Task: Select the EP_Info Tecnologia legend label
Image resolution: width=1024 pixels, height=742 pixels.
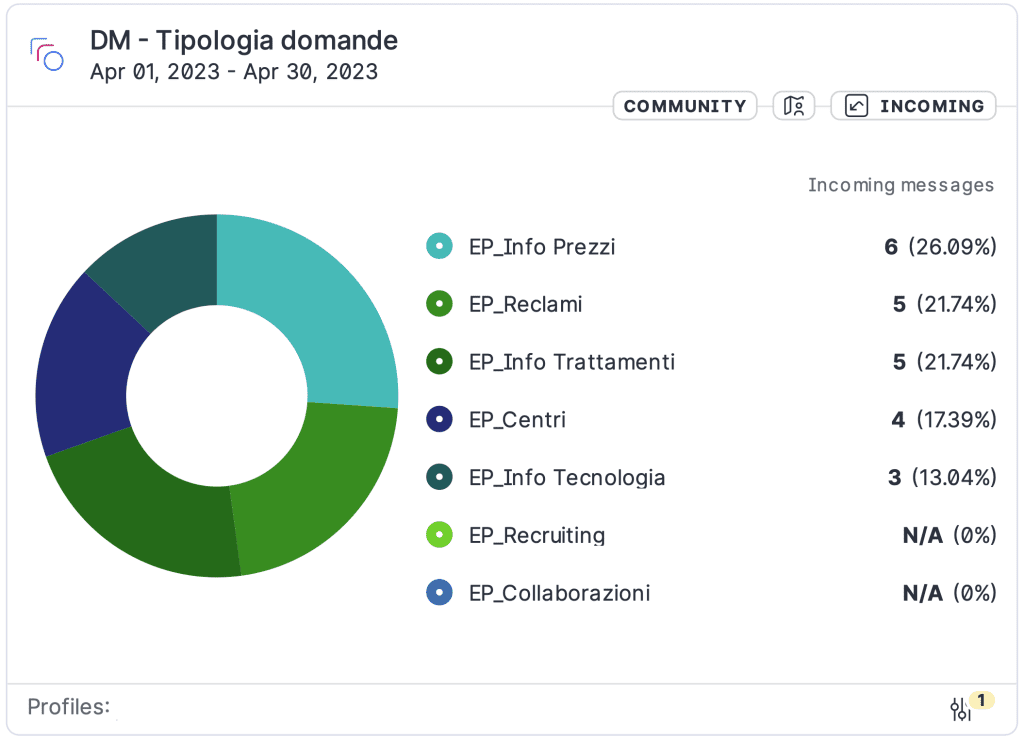Action: (x=567, y=477)
